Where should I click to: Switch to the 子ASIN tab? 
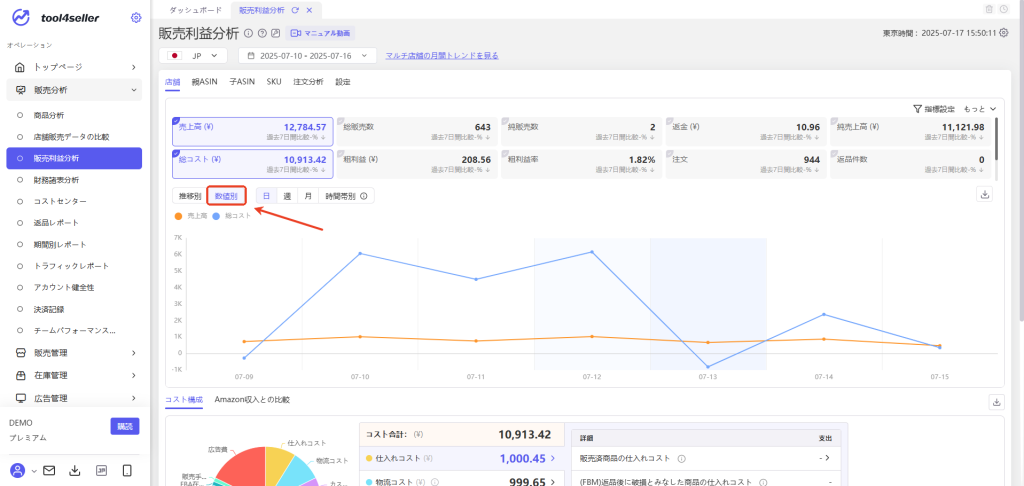(242, 82)
